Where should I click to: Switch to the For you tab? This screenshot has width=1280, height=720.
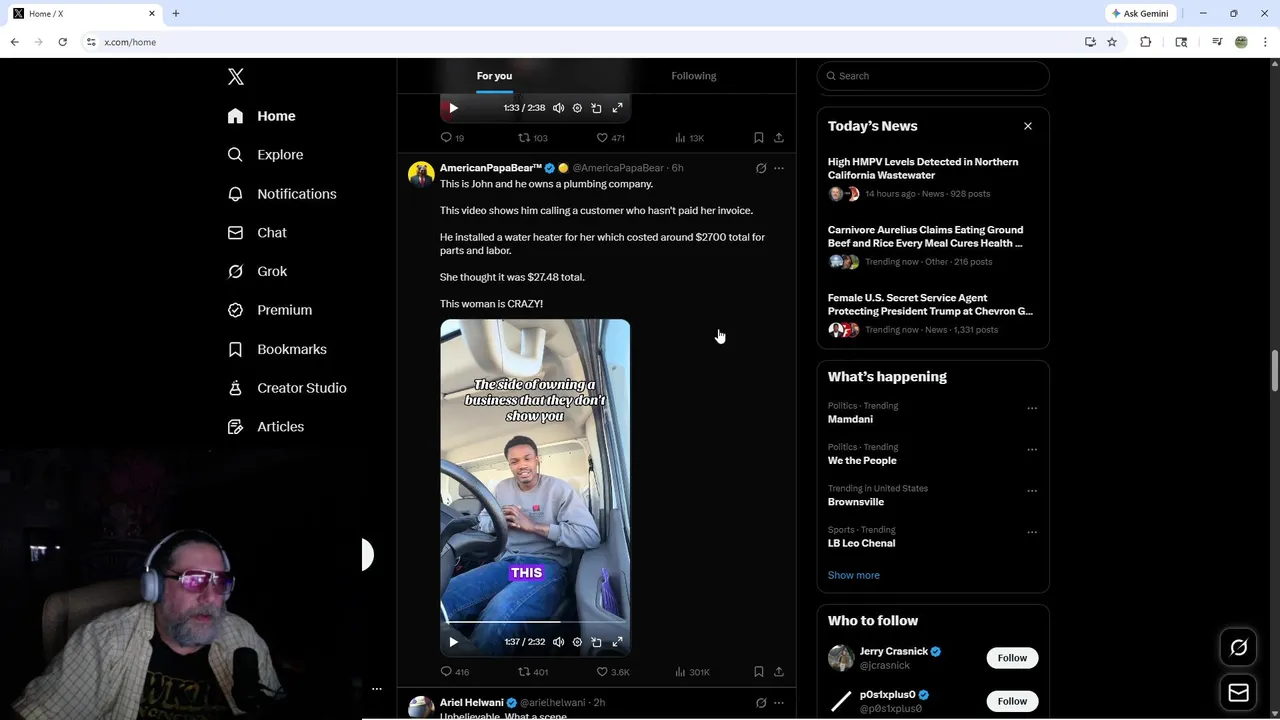(x=494, y=76)
